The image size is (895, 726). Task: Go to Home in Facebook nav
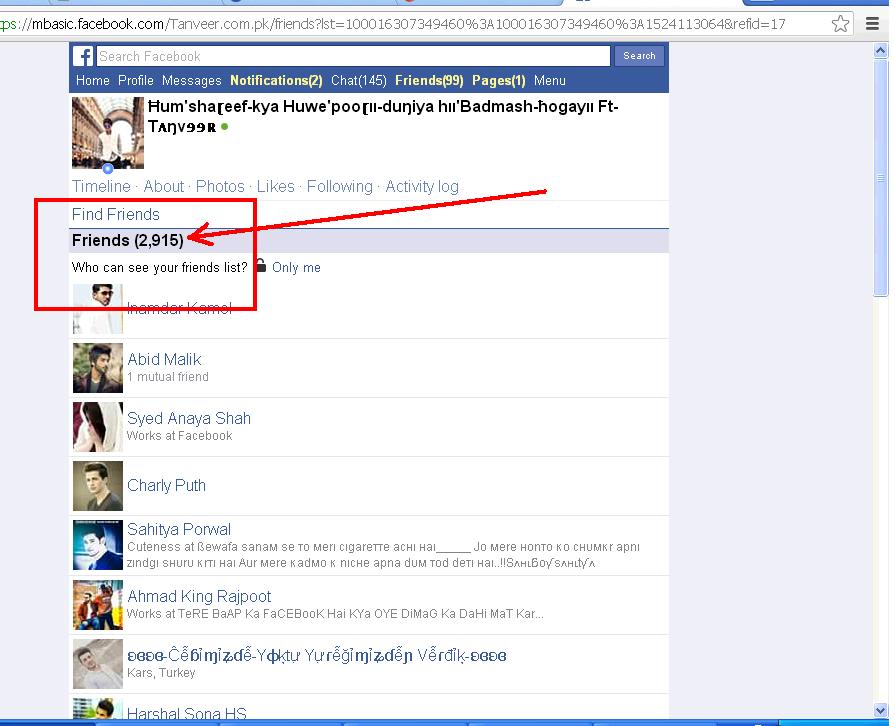[92, 80]
